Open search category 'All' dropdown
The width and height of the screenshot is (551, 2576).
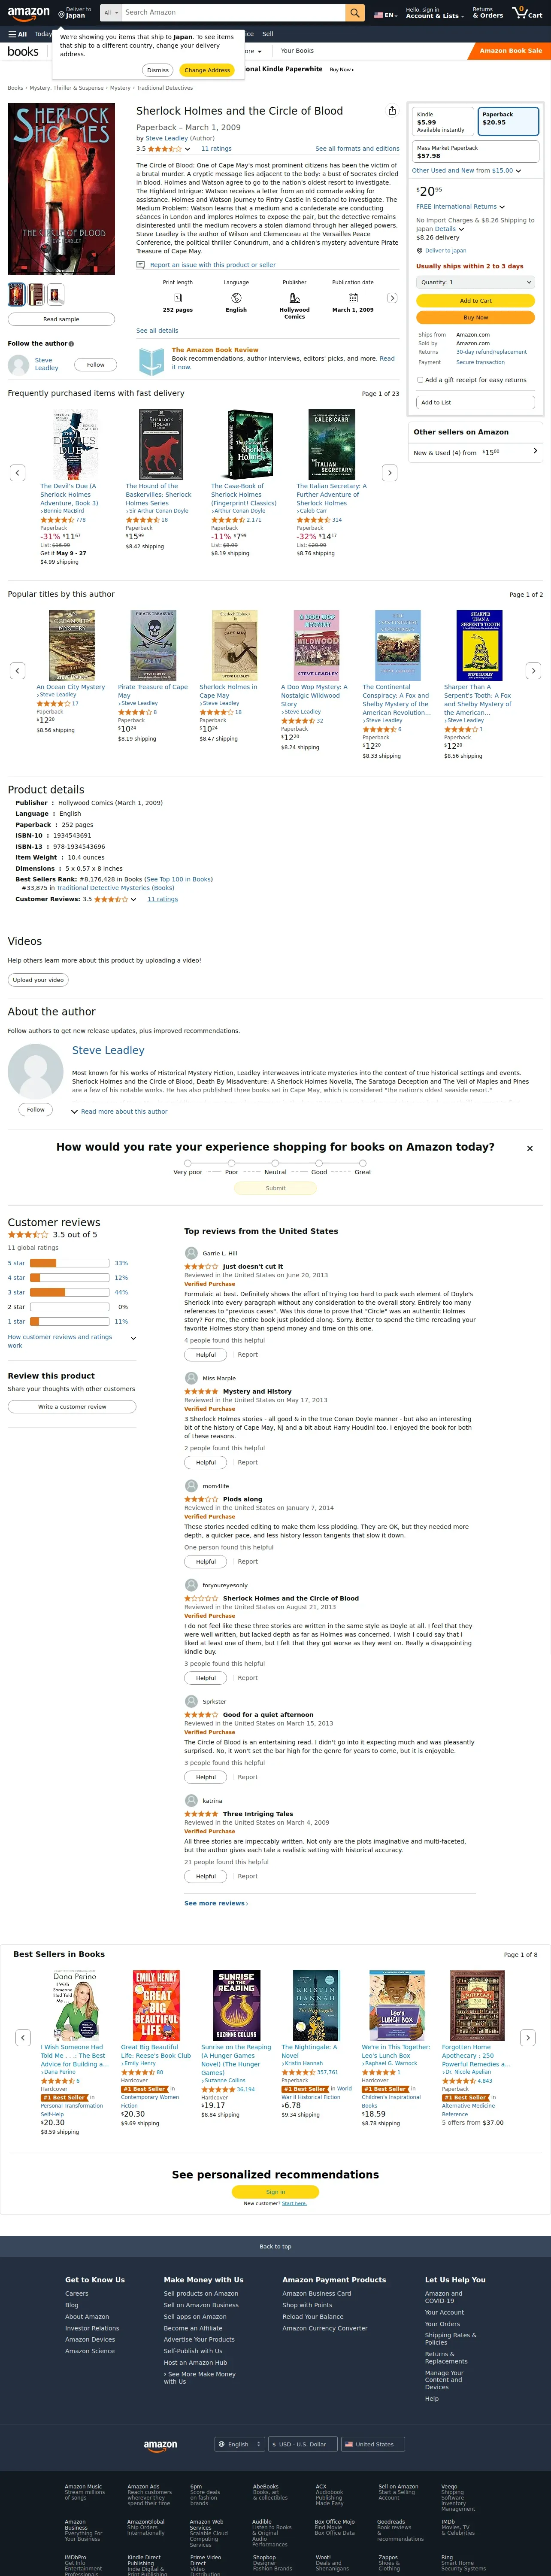click(109, 13)
